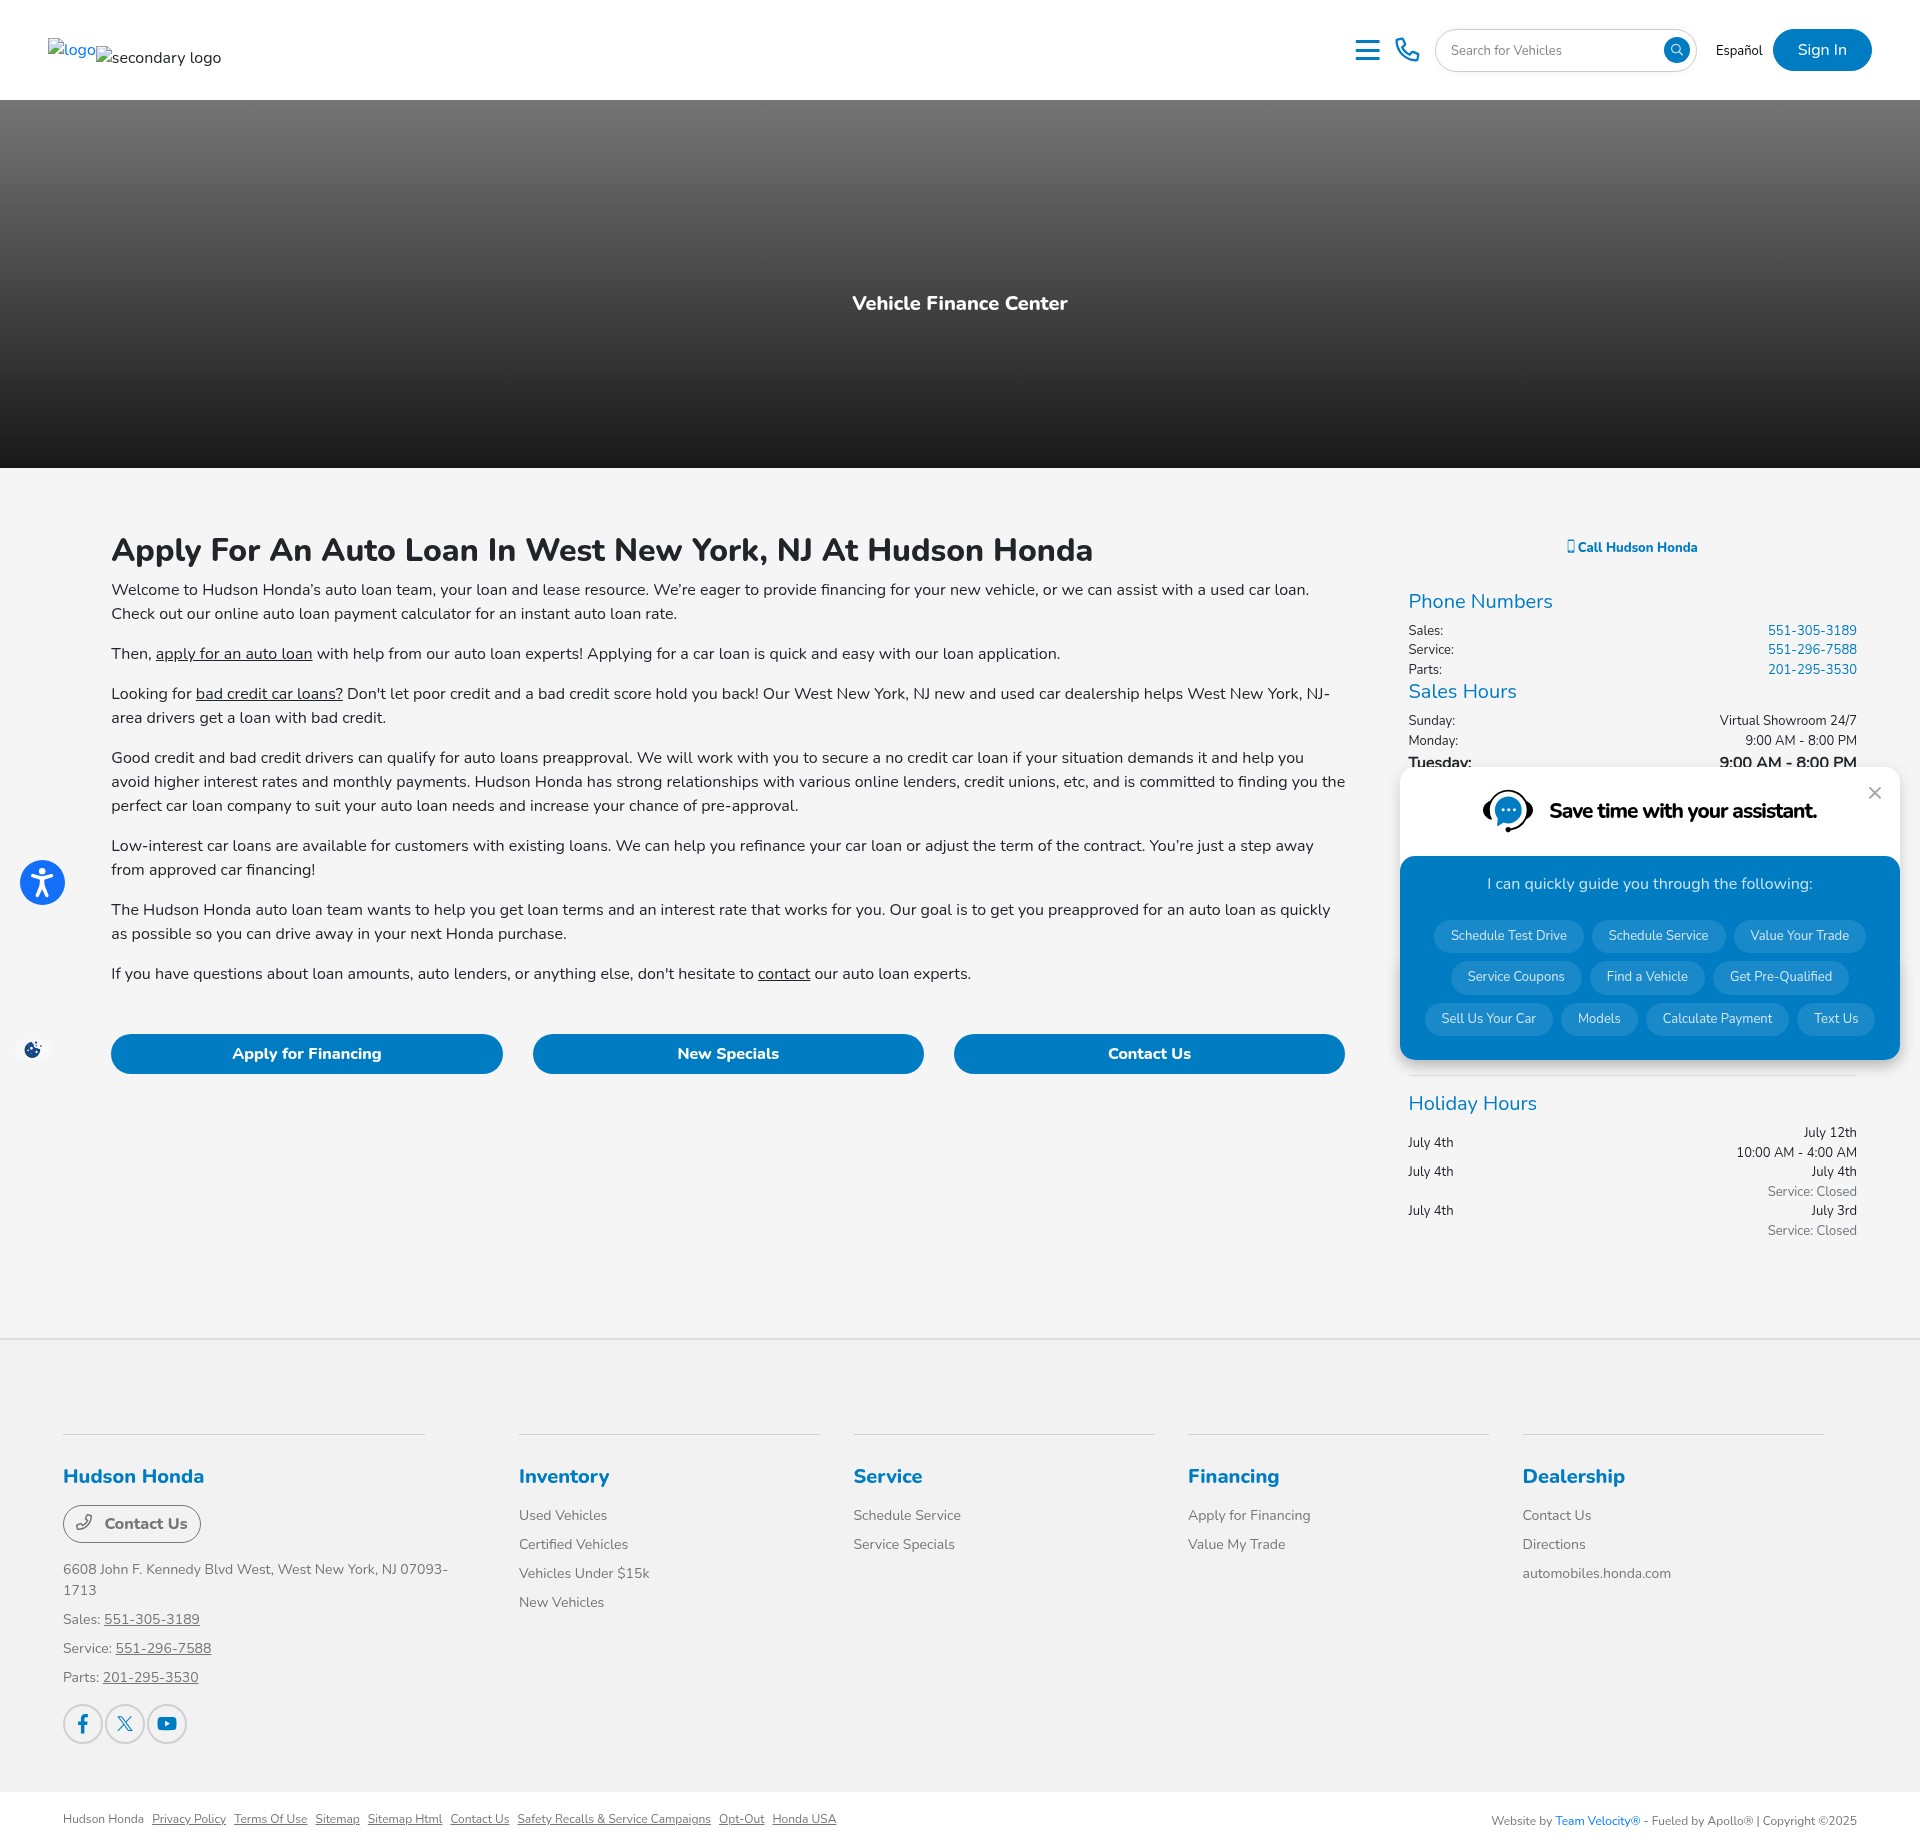Viewport: 1920px width, 1846px height.
Task: Select Schedule Service assistant chip
Action: (1658, 936)
